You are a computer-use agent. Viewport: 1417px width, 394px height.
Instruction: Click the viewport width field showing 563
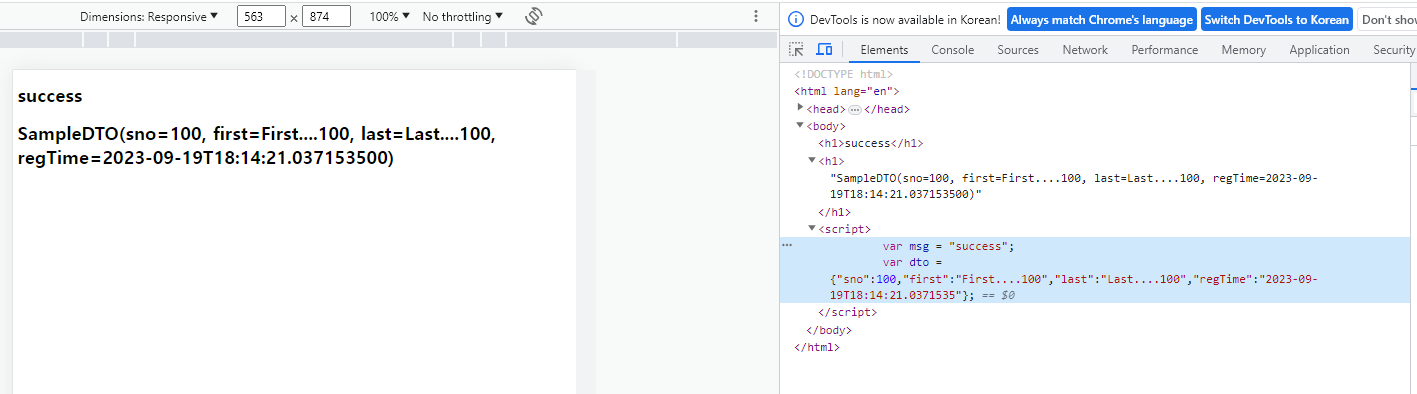coord(262,16)
